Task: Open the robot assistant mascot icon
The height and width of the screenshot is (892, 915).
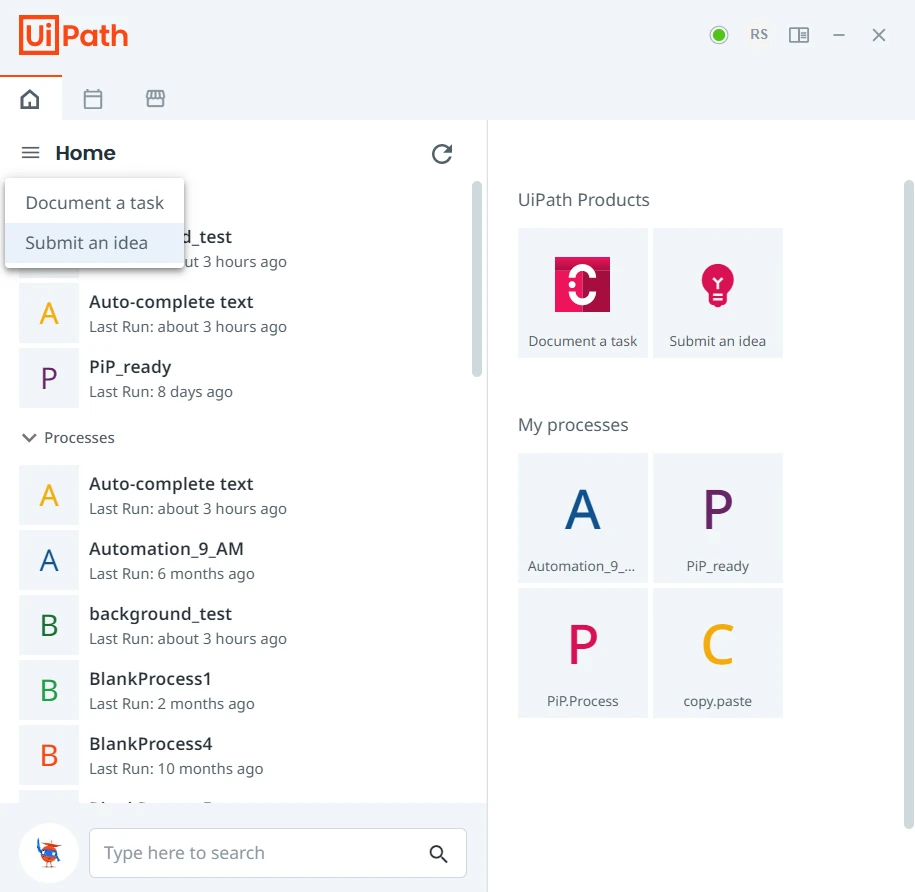Action: coord(49,852)
